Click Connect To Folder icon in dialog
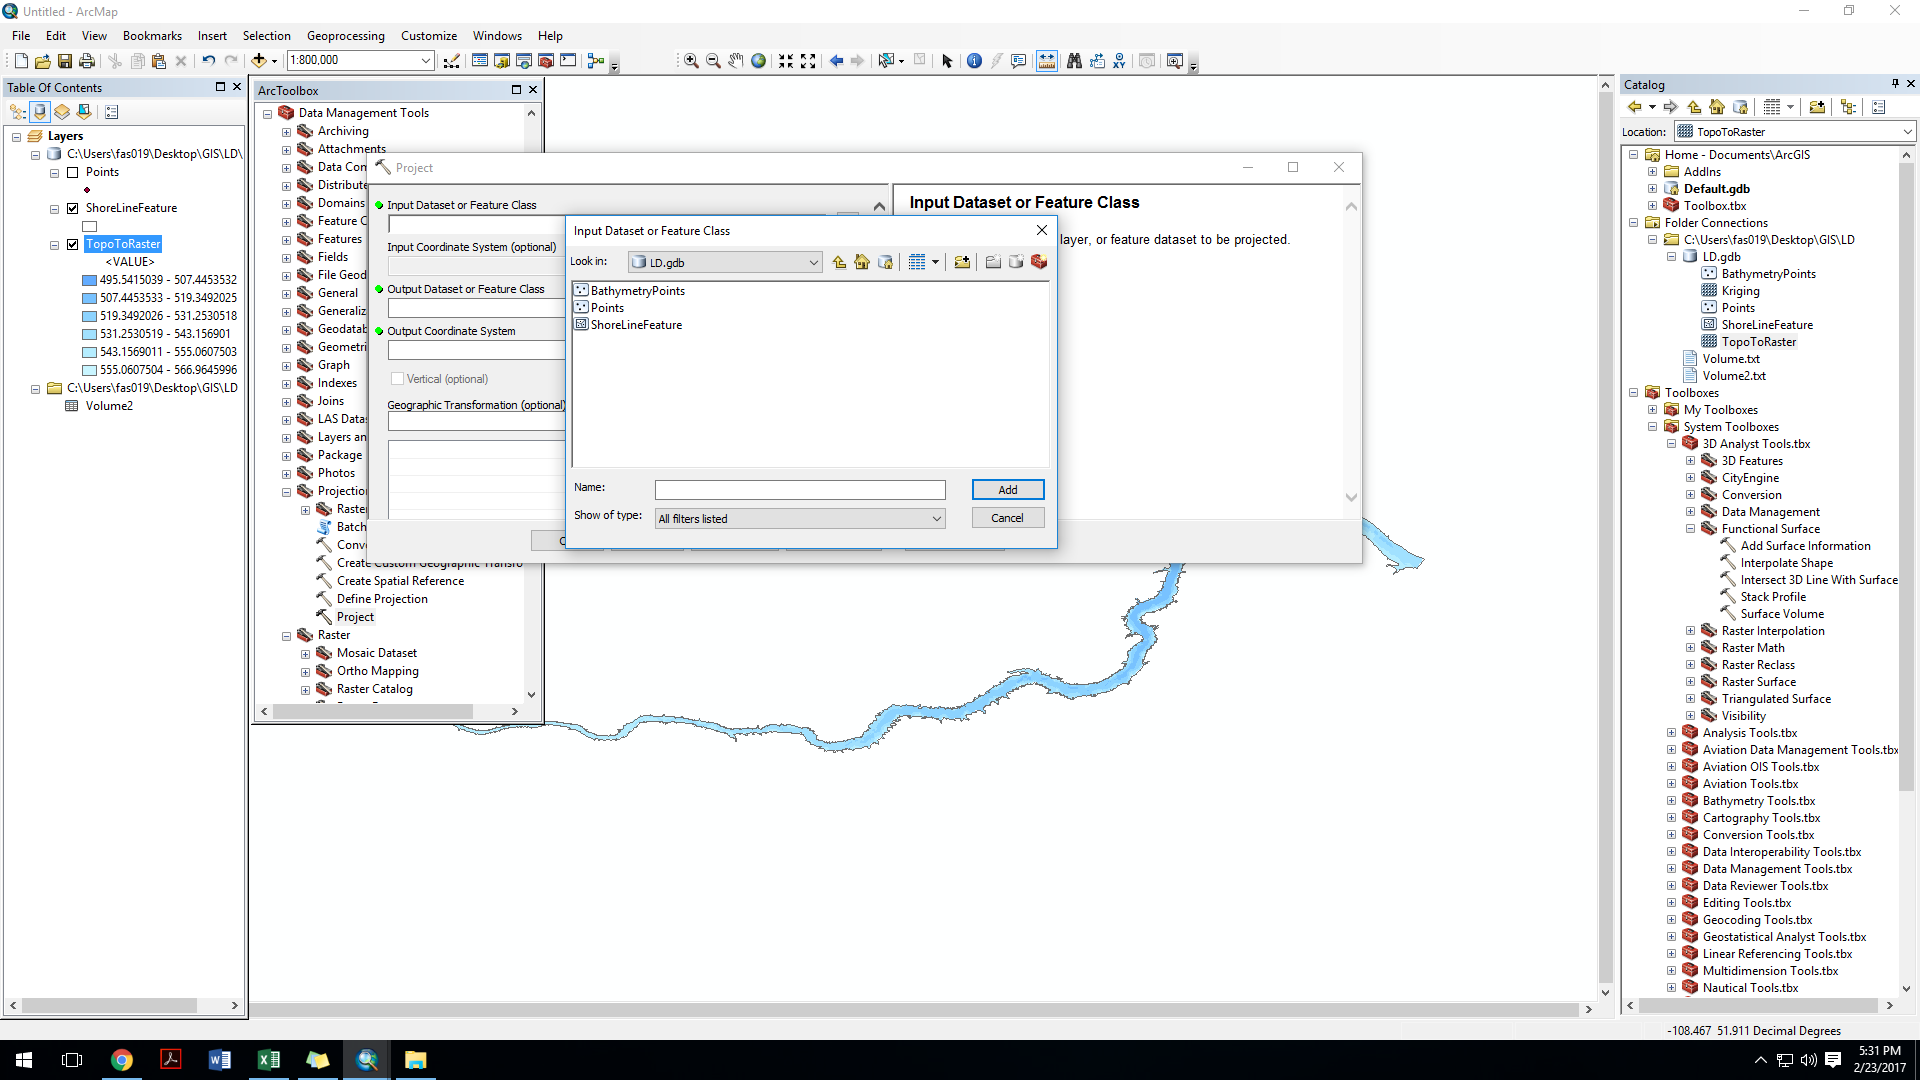1920x1080 pixels. click(x=962, y=262)
